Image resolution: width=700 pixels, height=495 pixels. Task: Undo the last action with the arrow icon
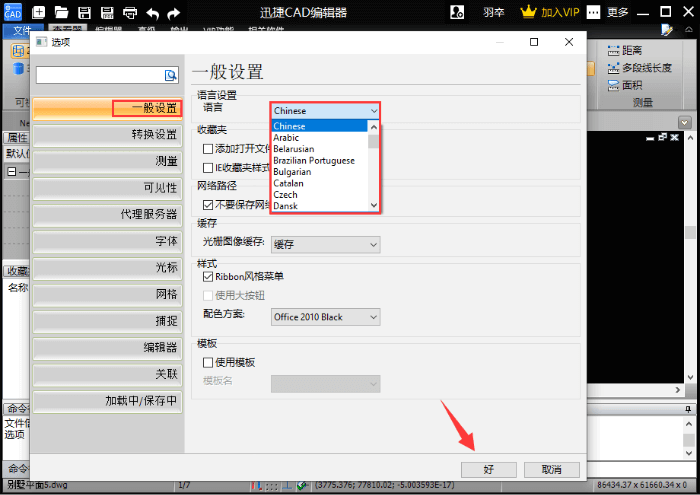tap(152, 13)
